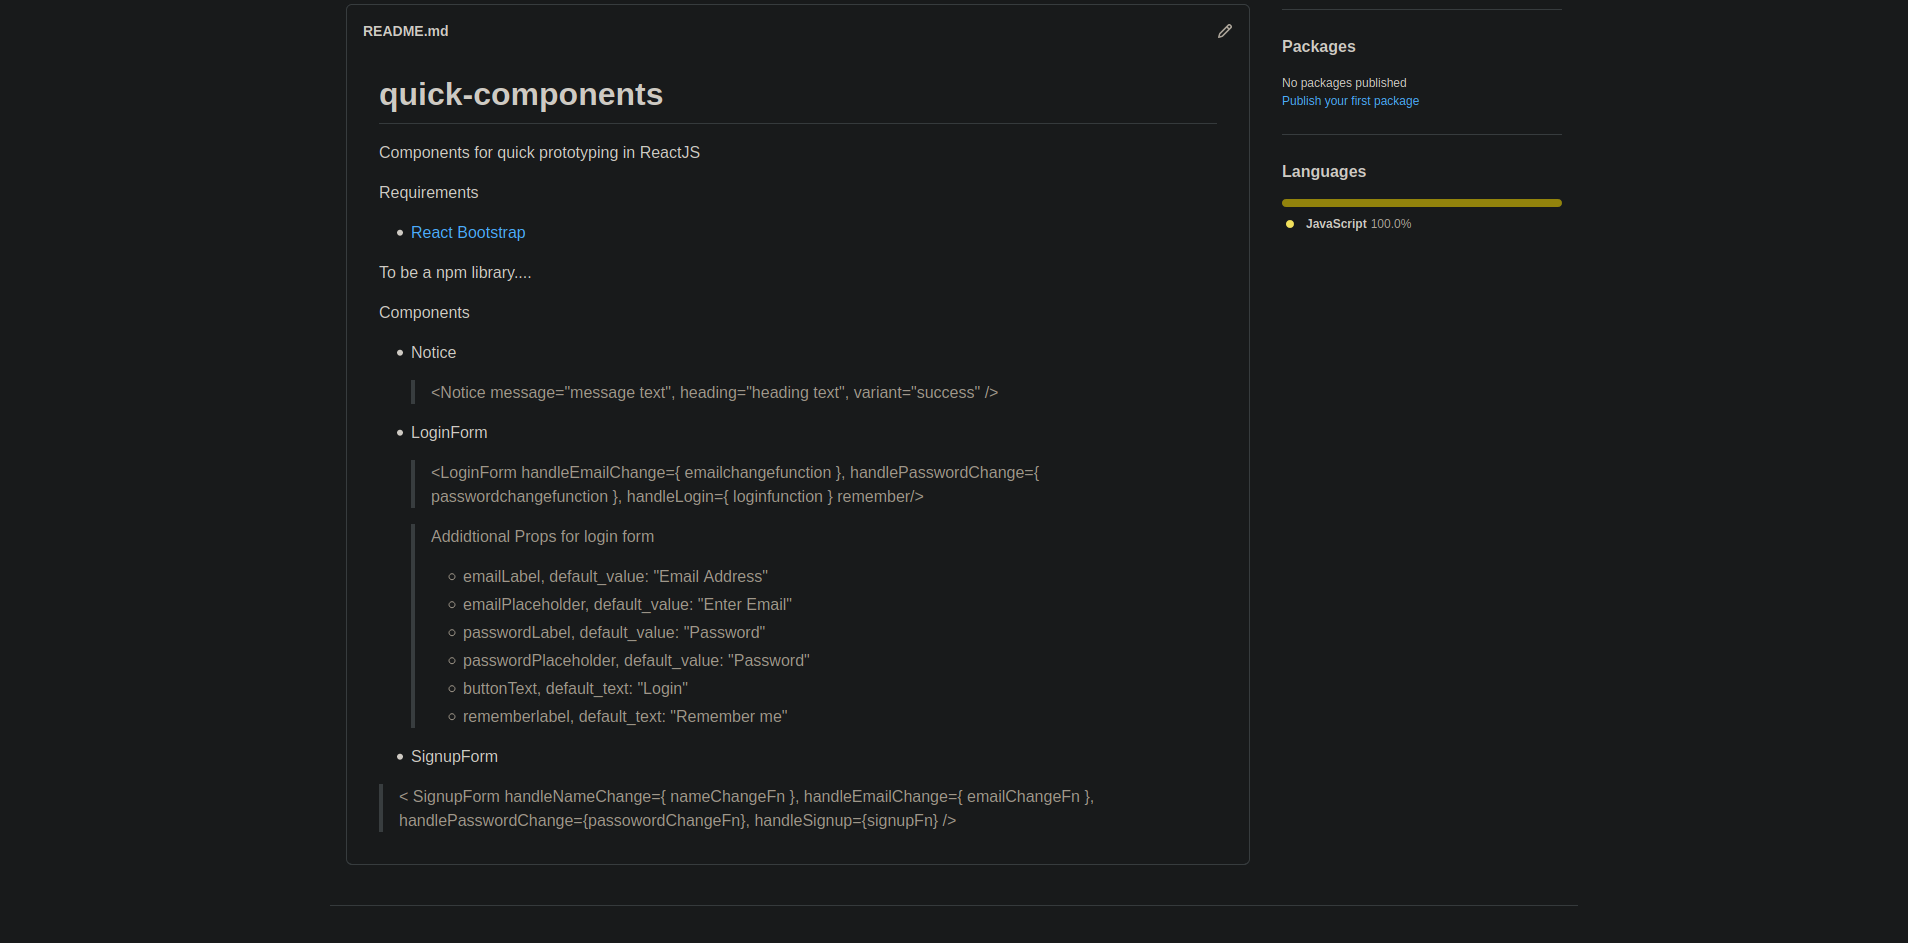
Task: Click the Languages section heading
Action: (x=1323, y=172)
